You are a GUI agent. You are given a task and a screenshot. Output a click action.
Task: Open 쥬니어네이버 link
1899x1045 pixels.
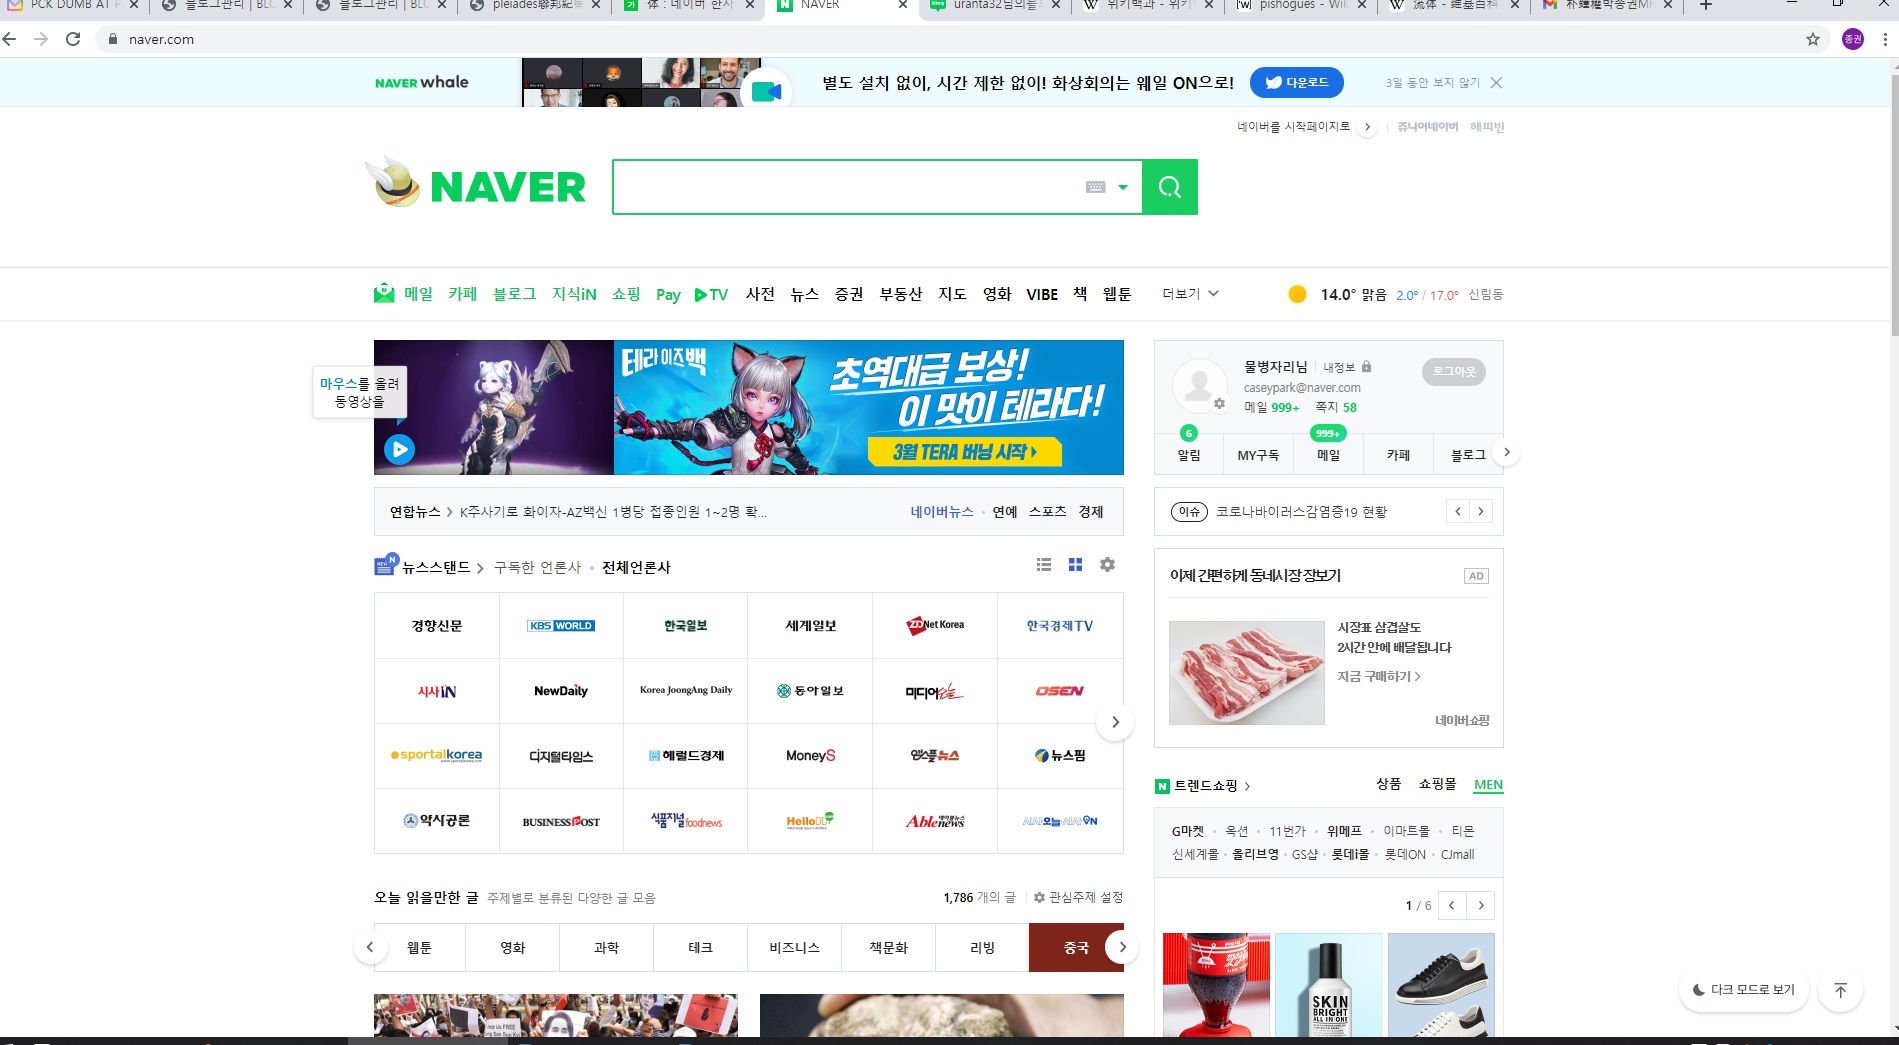[1427, 127]
